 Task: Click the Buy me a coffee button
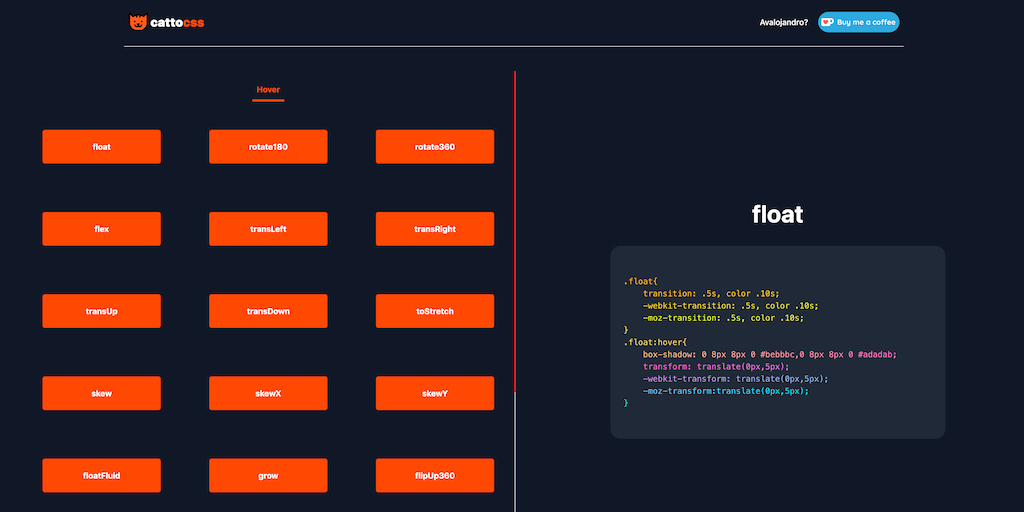858,22
